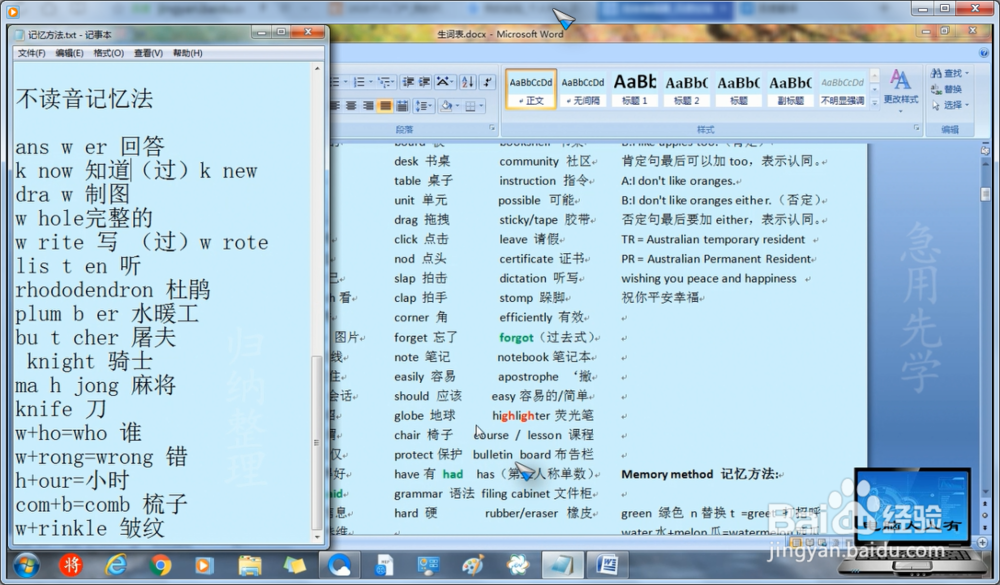Click the A-Z sort icon in Word
The height and width of the screenshot is (585, 1000).
click(x=468, y=82)
